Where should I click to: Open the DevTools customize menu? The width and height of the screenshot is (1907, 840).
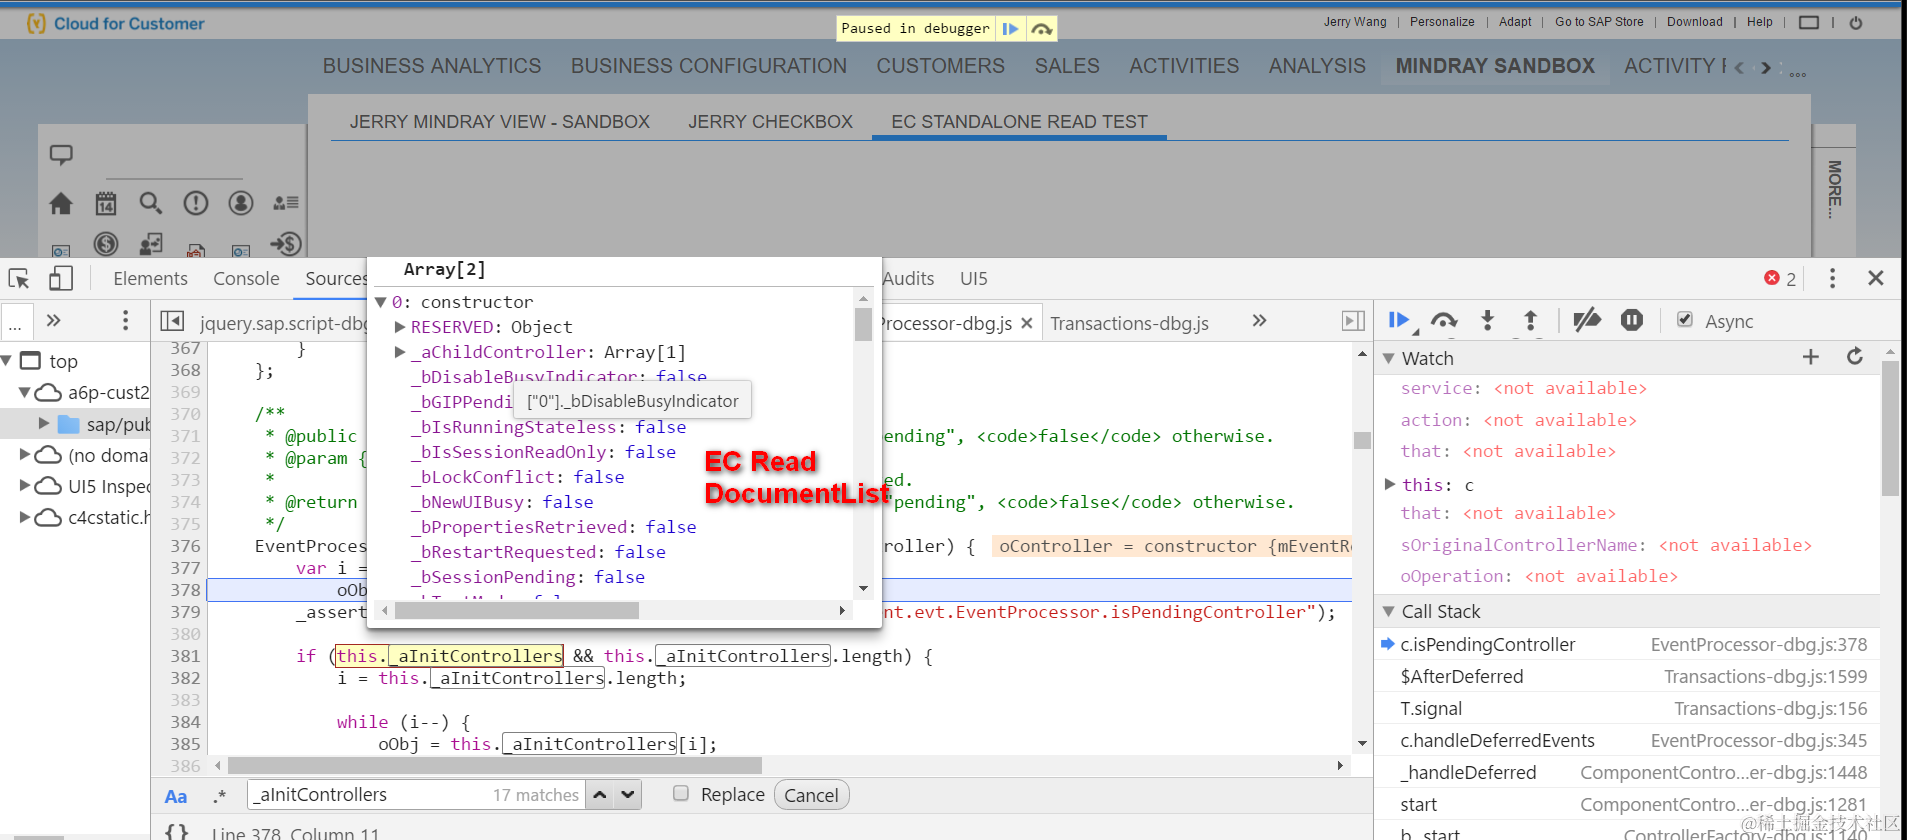coord(1832,278)
